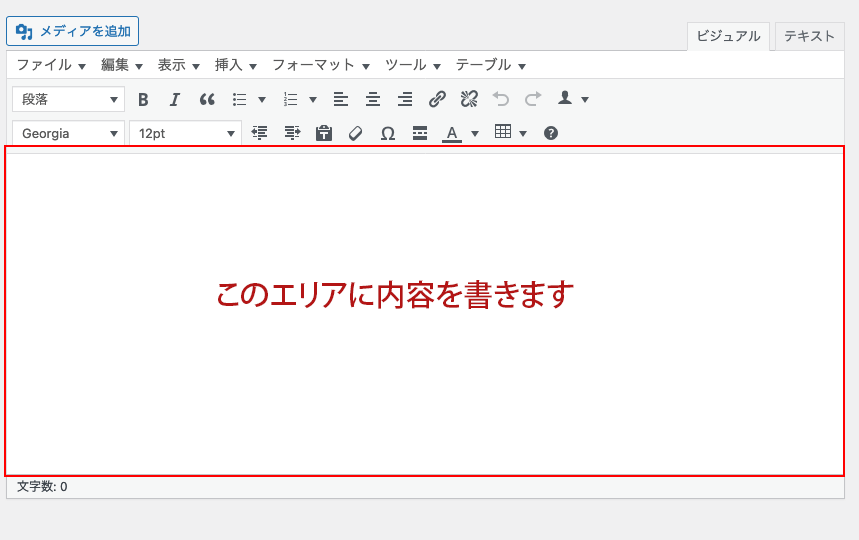Expand bulleted list style options arrow

(x=262, y=100)
